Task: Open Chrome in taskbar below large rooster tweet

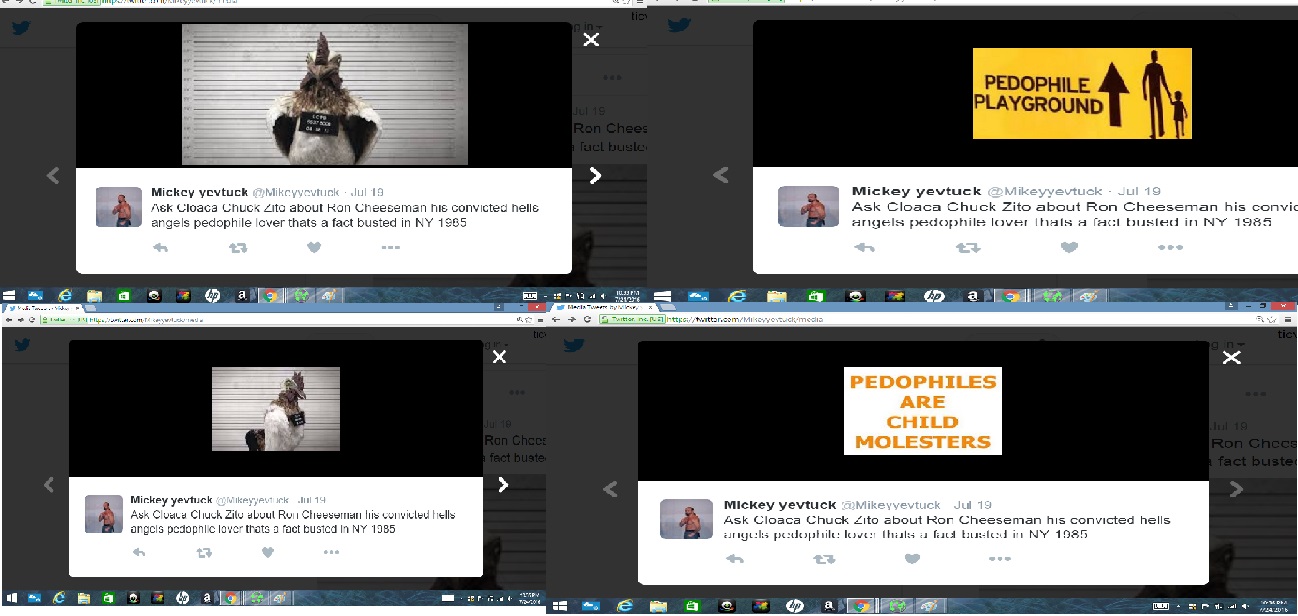Action: click(269, 296)
